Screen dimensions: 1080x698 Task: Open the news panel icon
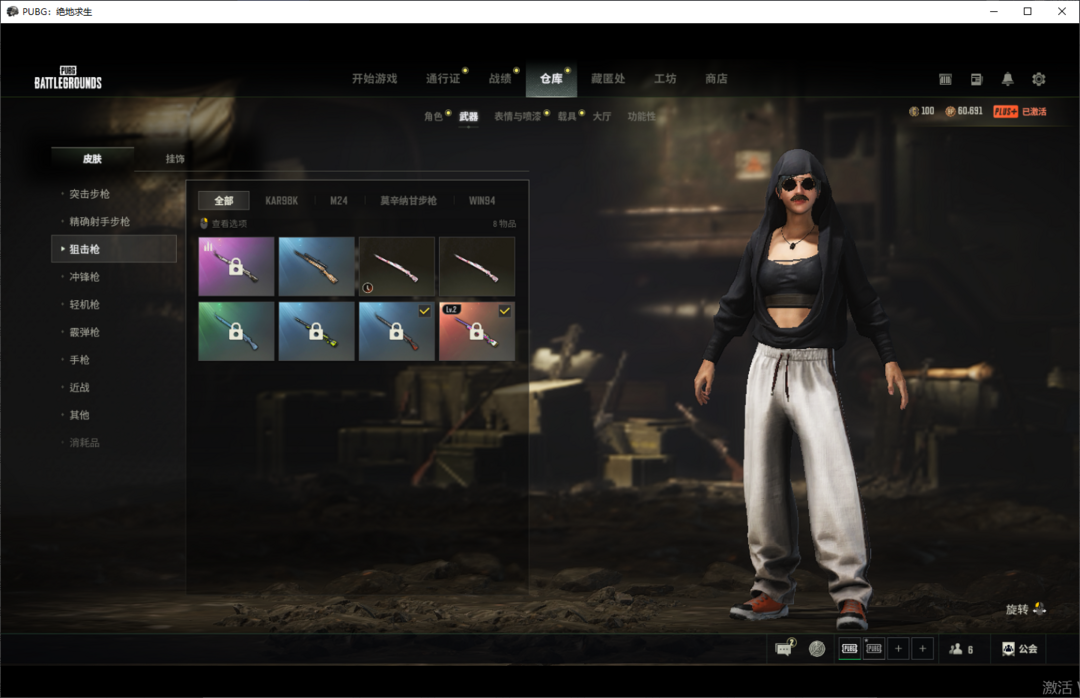[x=976, y=79]
